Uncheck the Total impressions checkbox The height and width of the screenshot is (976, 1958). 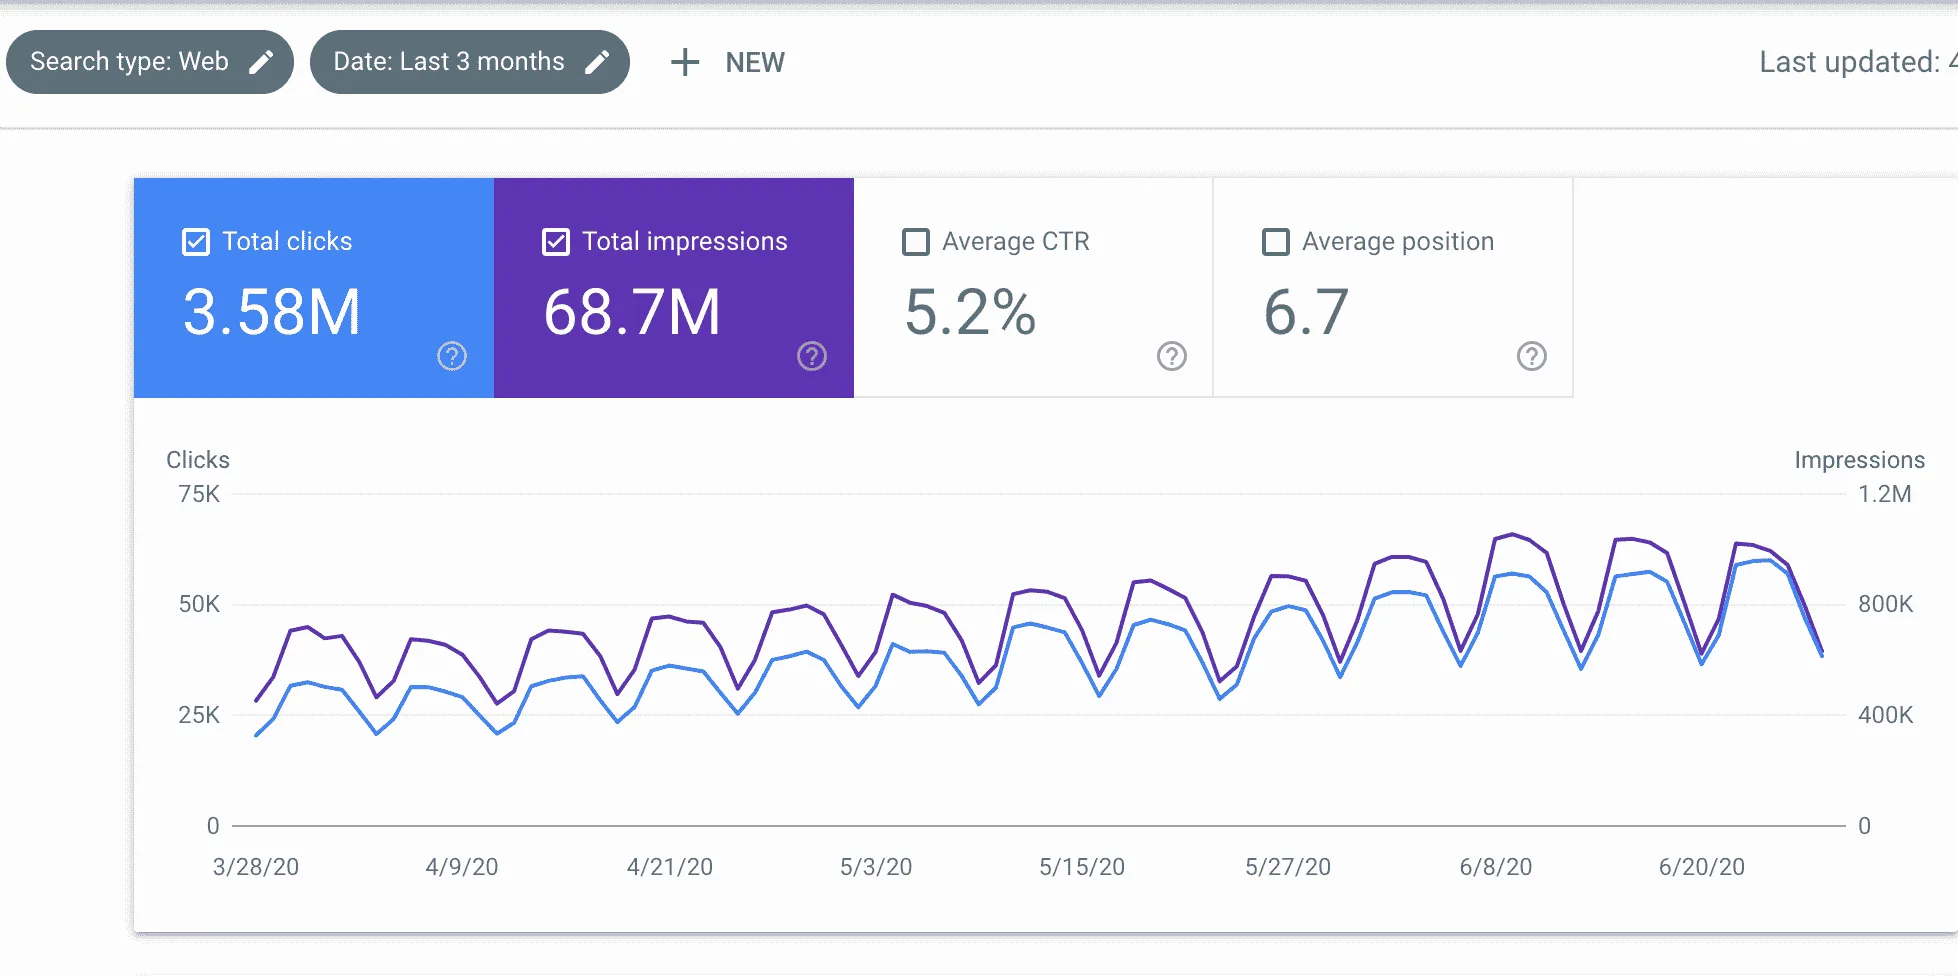tap(556, 242)
